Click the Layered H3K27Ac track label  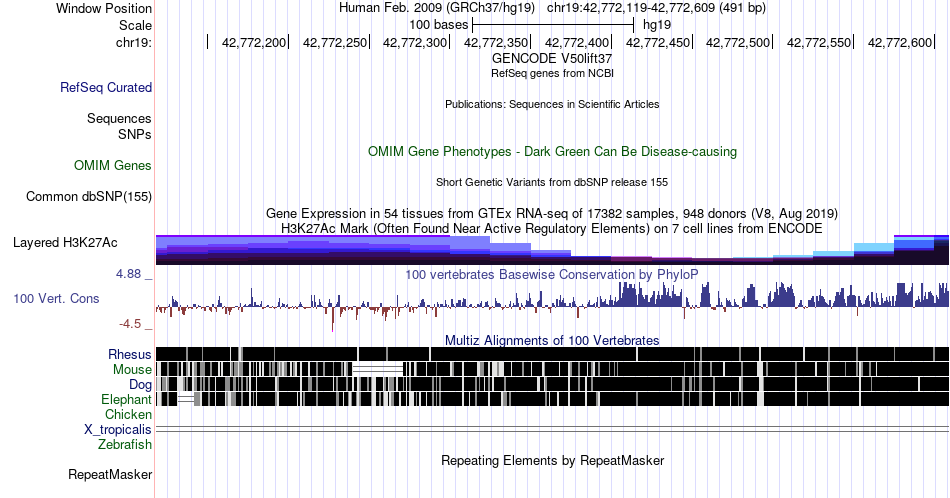click(65, 242)
